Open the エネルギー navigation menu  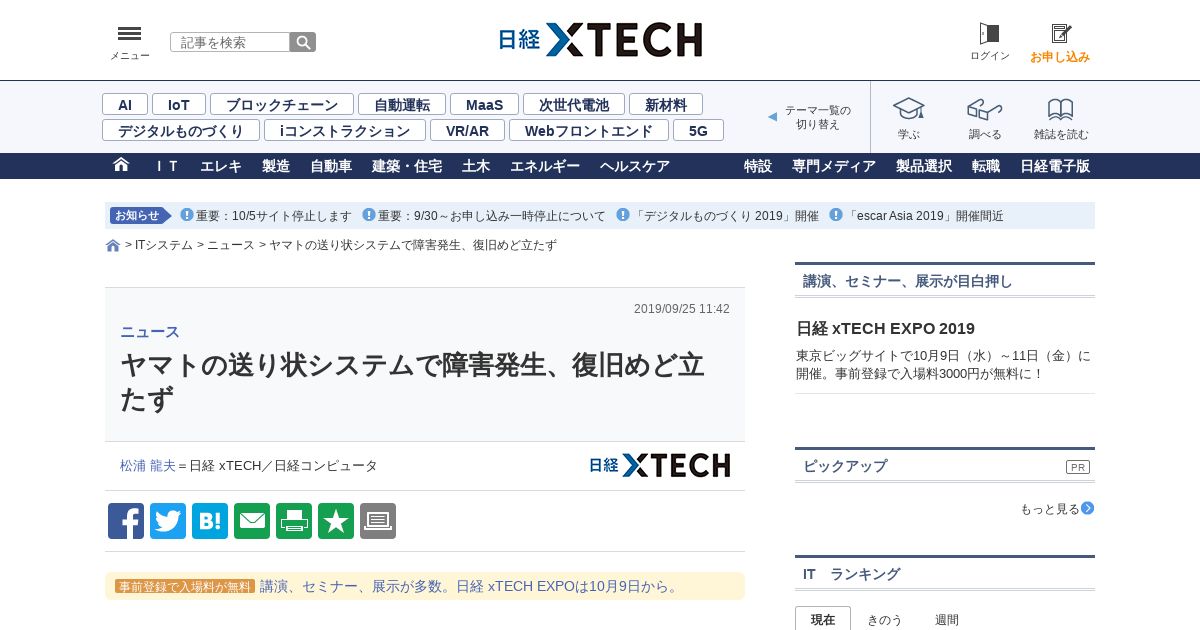tap(545, 166)
